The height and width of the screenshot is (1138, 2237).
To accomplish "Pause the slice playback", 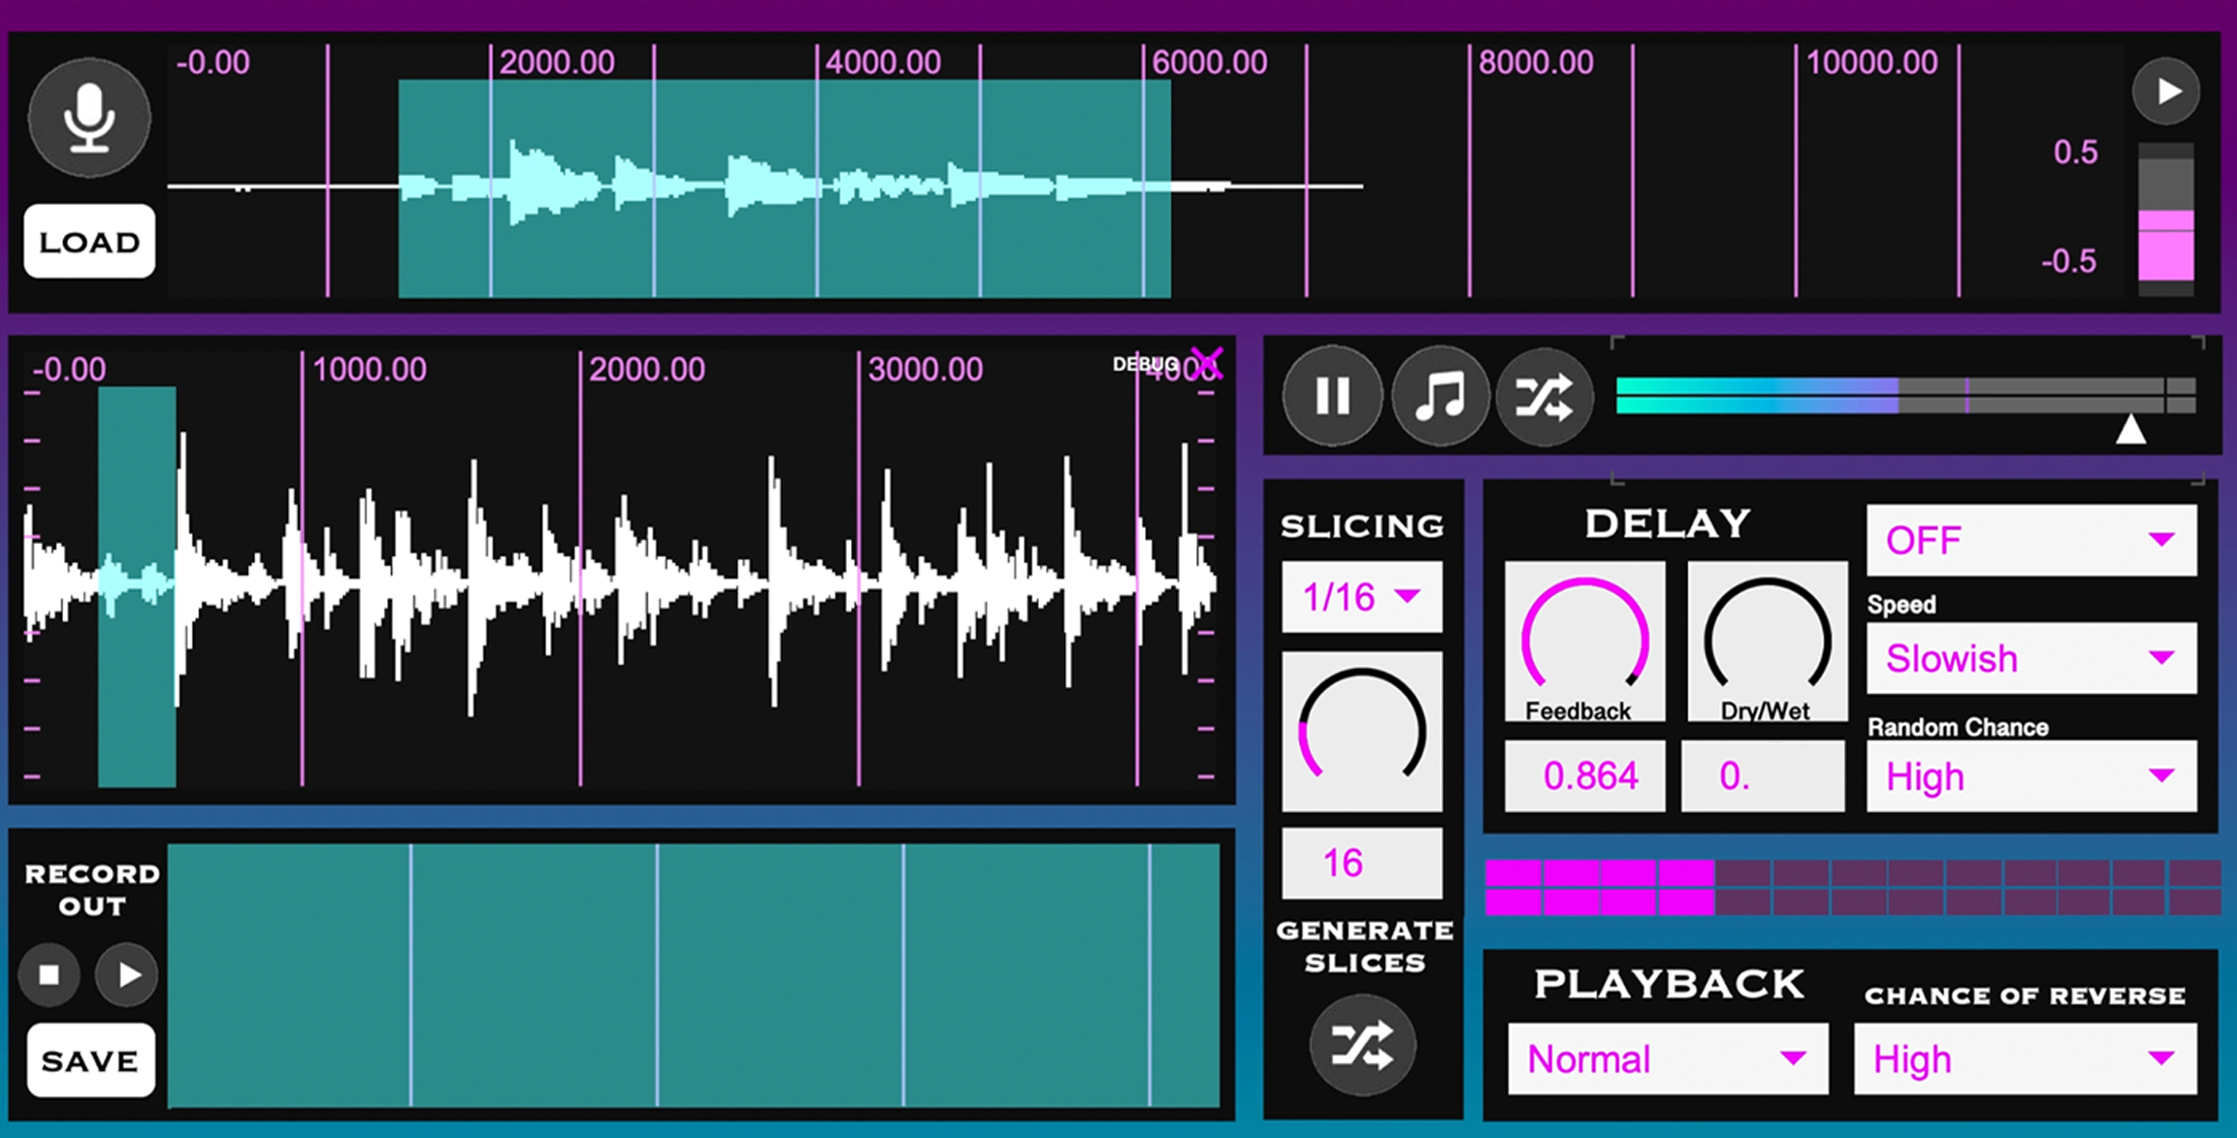I will (x=1332, y=396).
